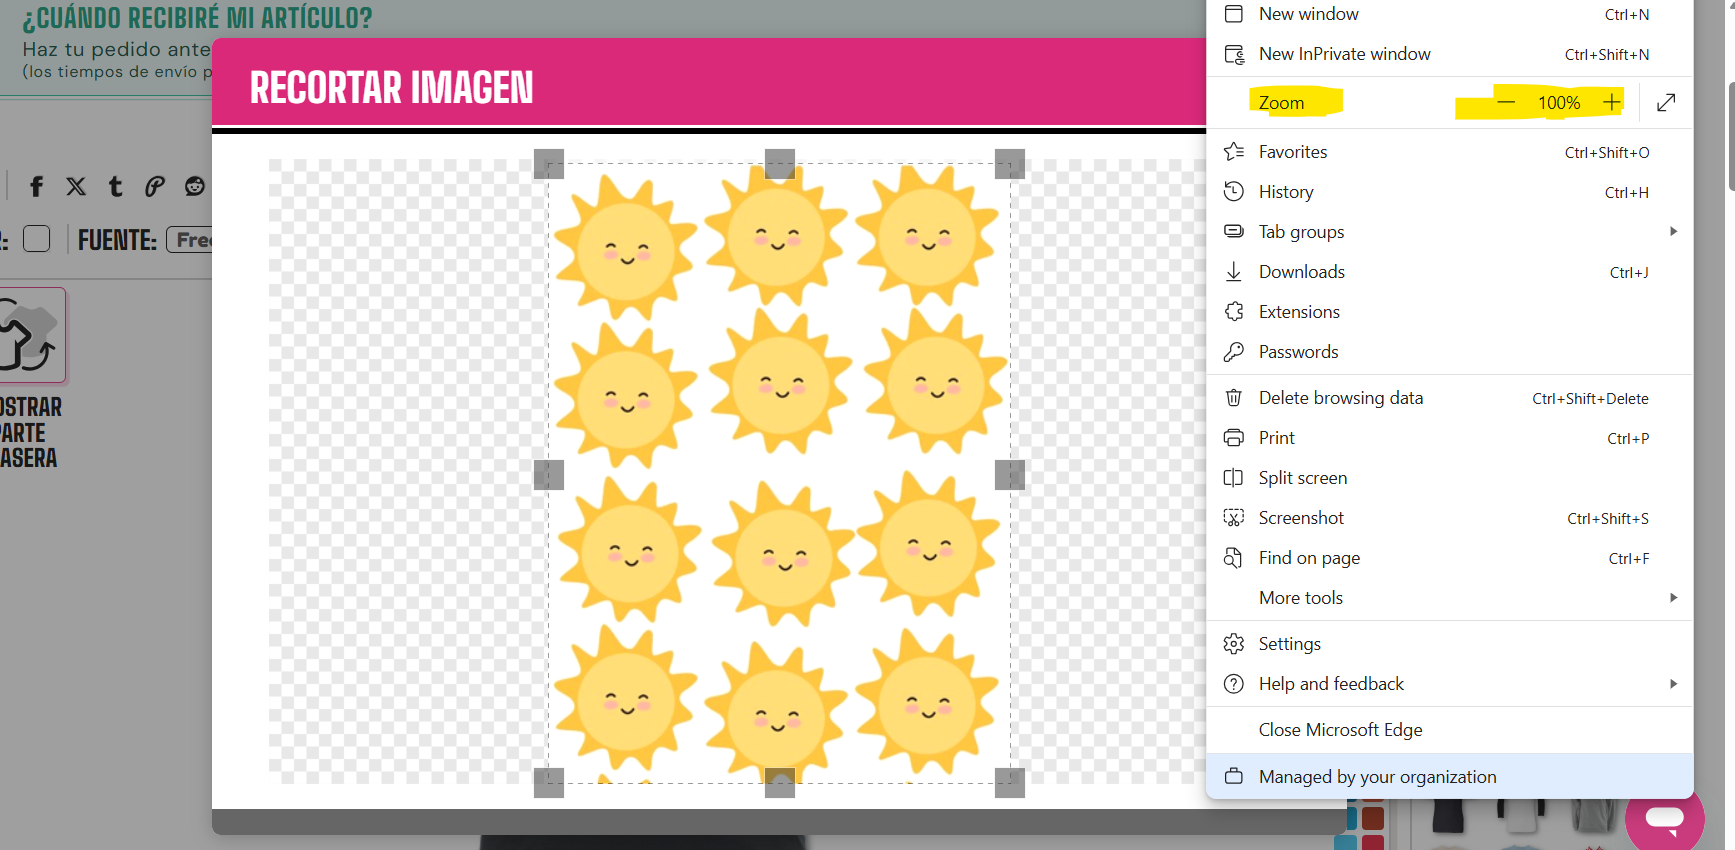
Task: Click the Facebook share icon
Action: pyautogui.click(x=37, y=186)
